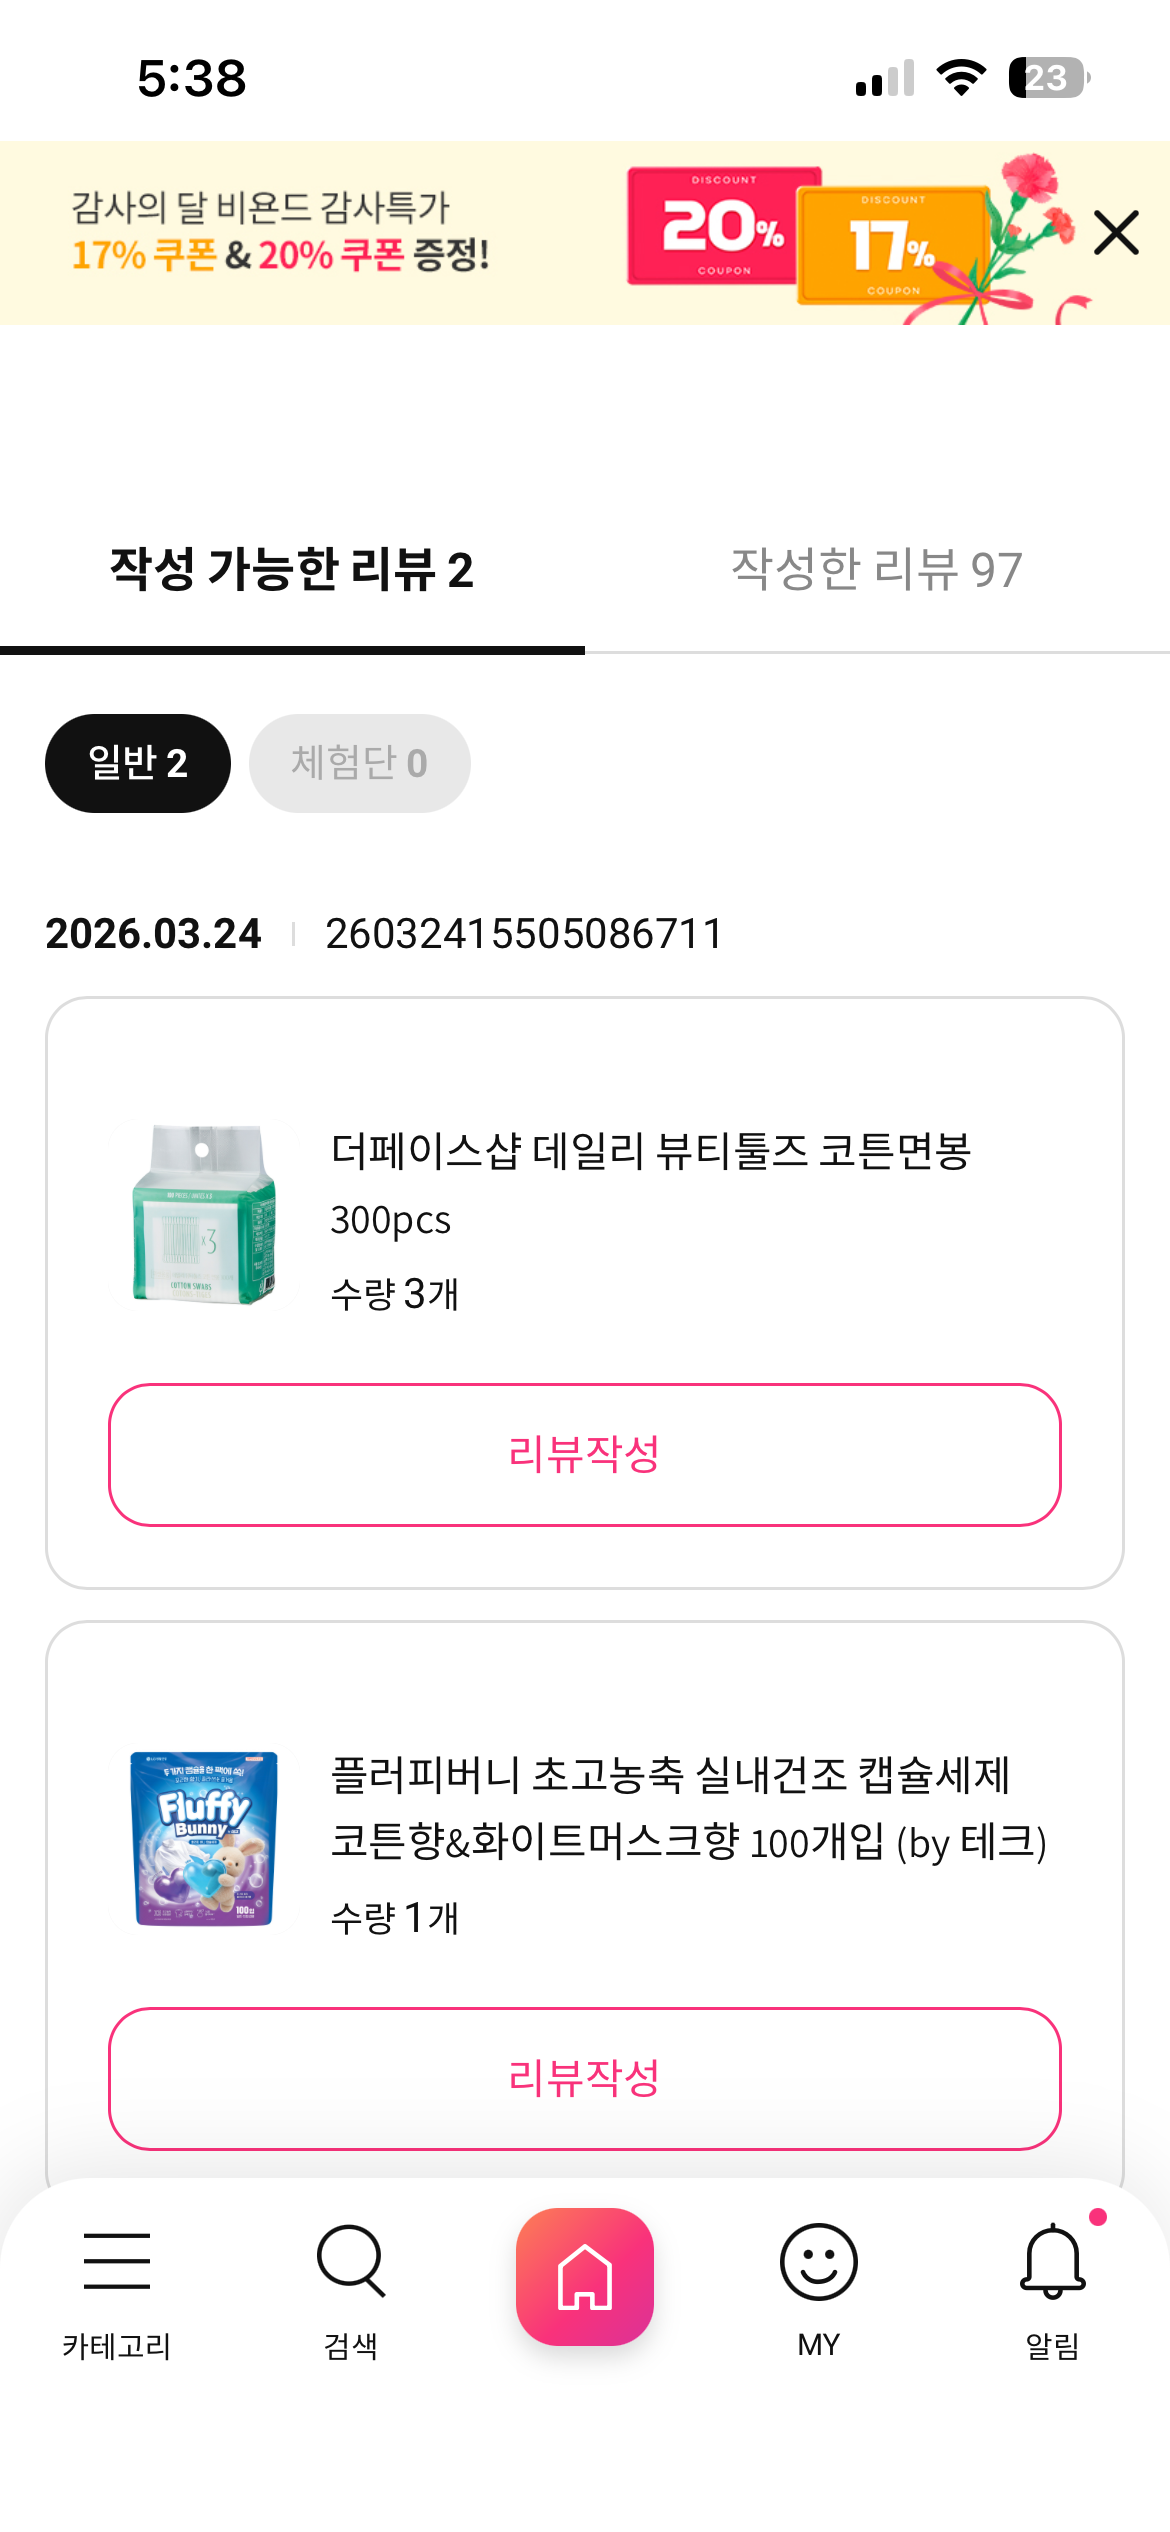
Task: Open the Fluffy Bunny detergent thumbnail
Action: 204,1838
